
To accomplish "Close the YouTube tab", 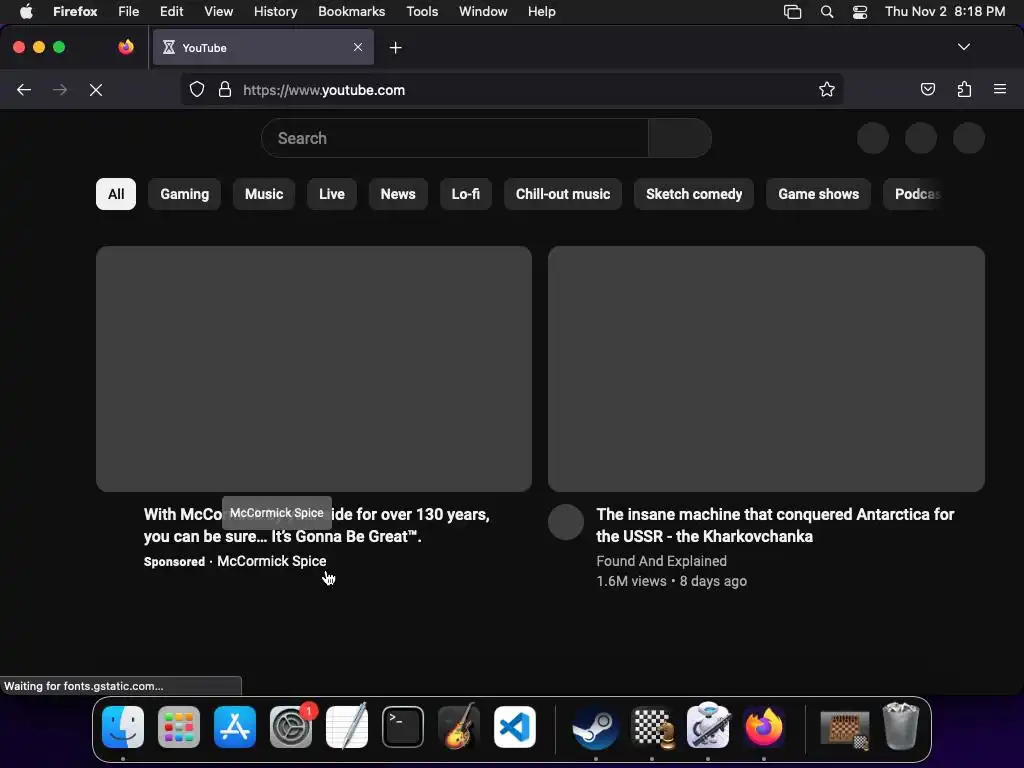I will pyautogui.click(x=358, y=47).
